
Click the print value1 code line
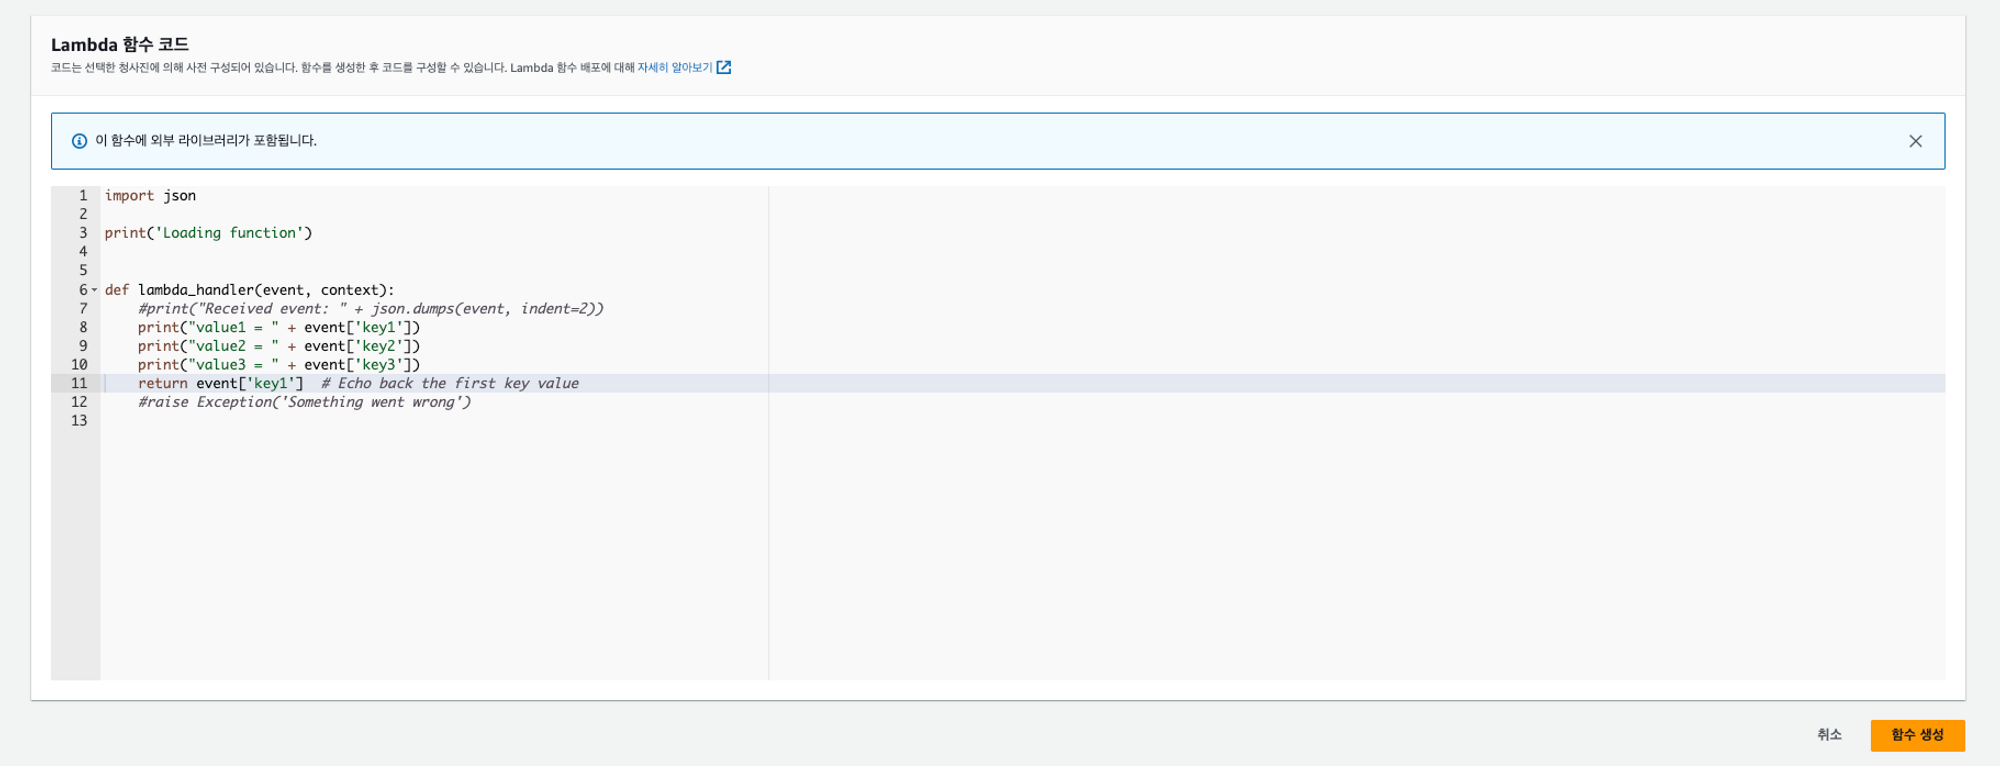tap(279, 327)
